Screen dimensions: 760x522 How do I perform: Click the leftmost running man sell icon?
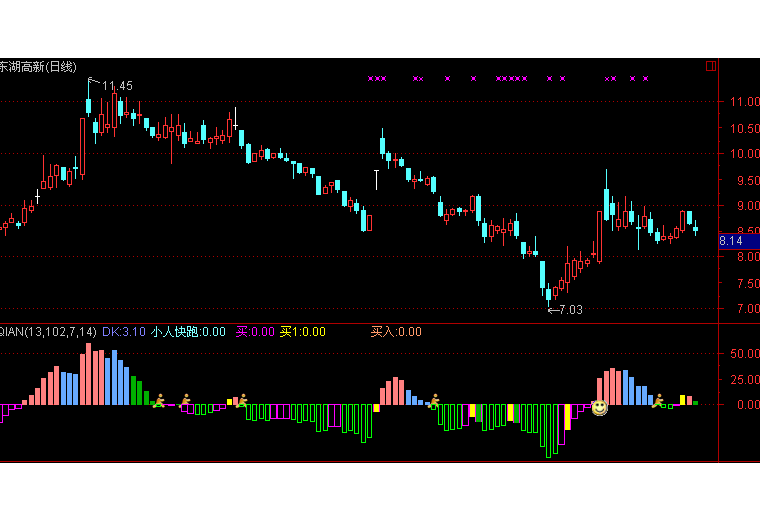tap(158, 401)
